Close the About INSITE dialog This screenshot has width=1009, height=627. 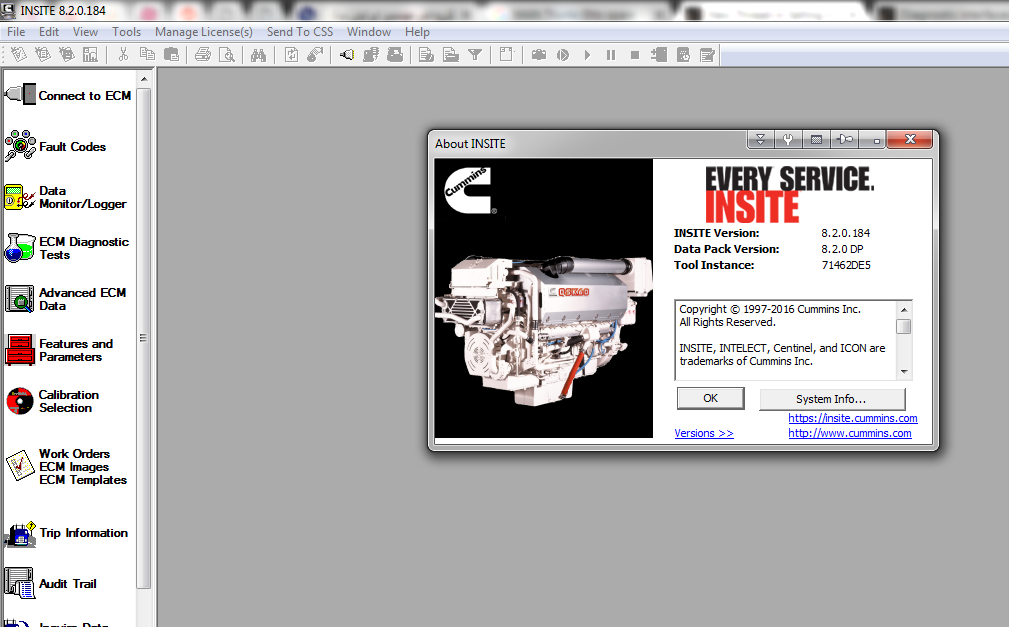coord(910,139)
